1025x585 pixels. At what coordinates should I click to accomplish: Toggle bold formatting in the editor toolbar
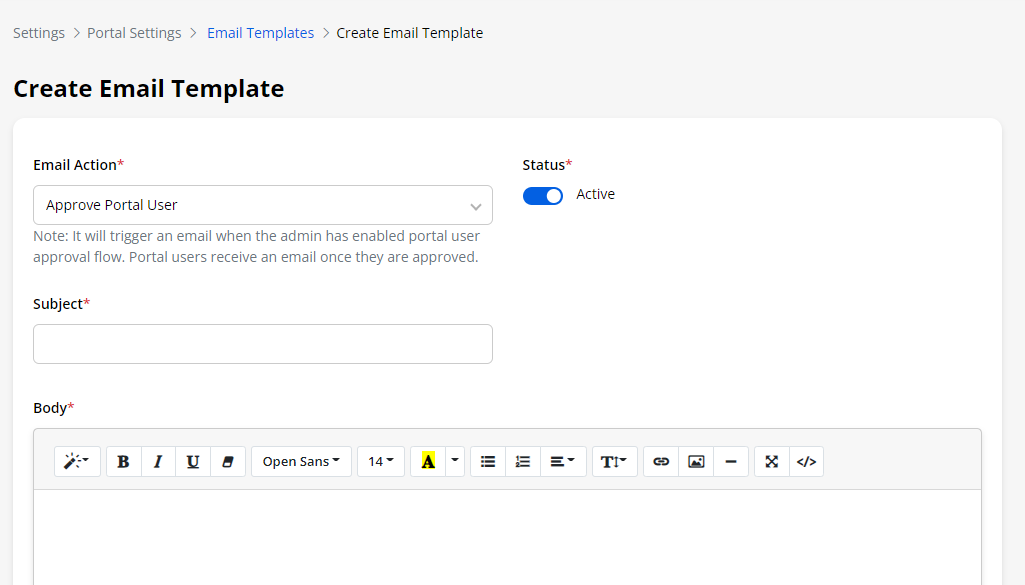point(123,461)
